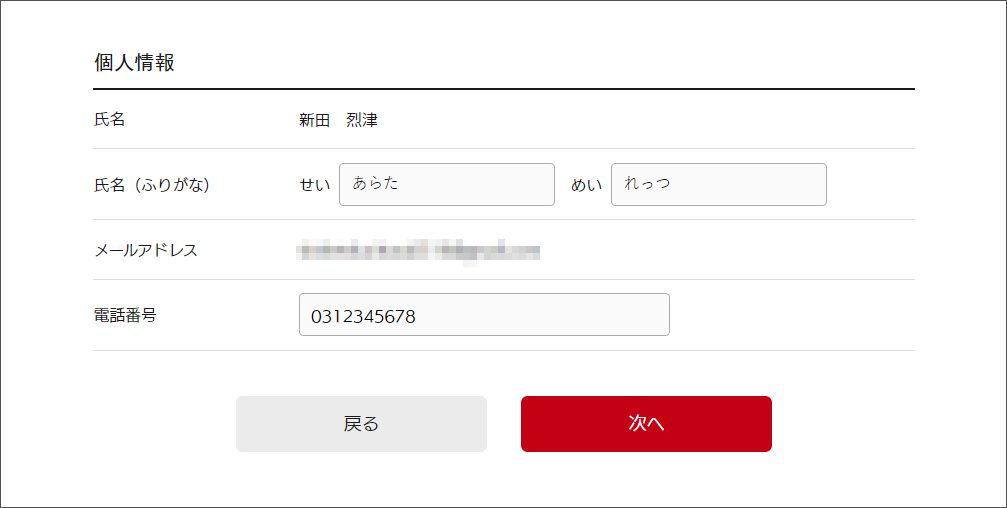Click the divider below the furigana row
Screen dimensions: 1007x508
click(504, 219)
